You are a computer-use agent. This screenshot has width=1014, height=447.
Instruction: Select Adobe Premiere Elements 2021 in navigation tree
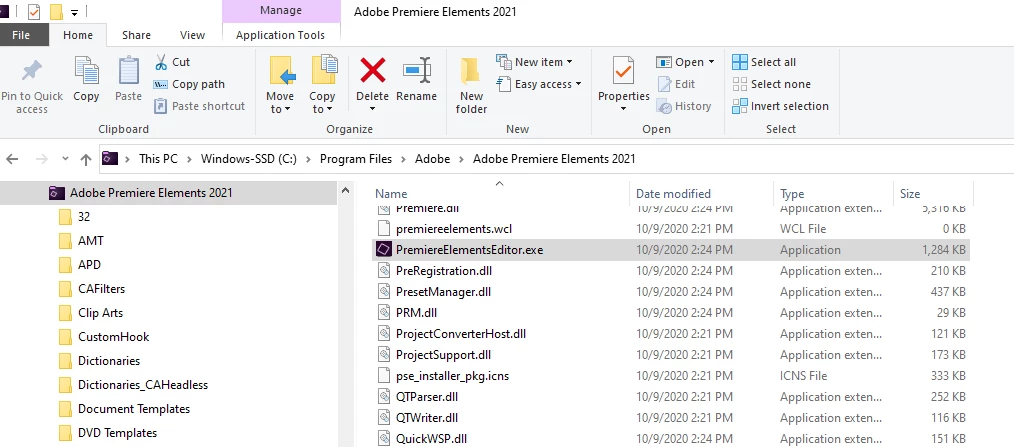[151, 193]
